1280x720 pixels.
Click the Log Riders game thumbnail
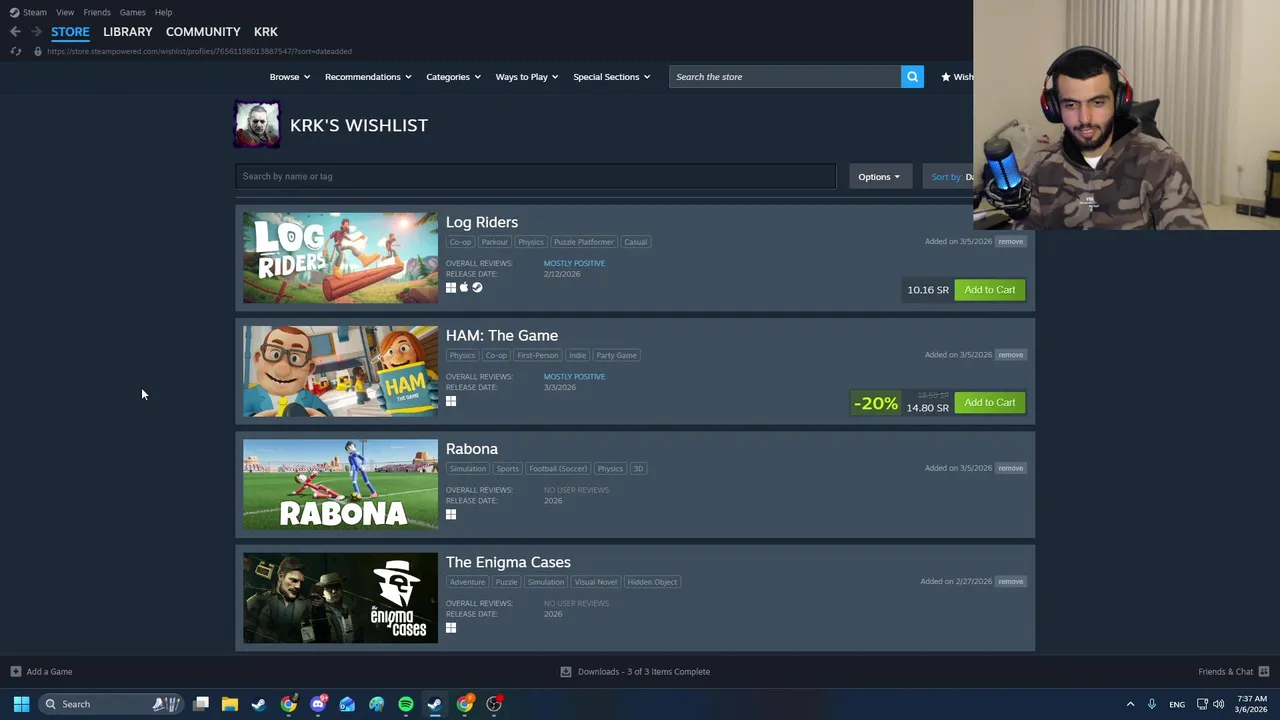[x=340, y=258]
